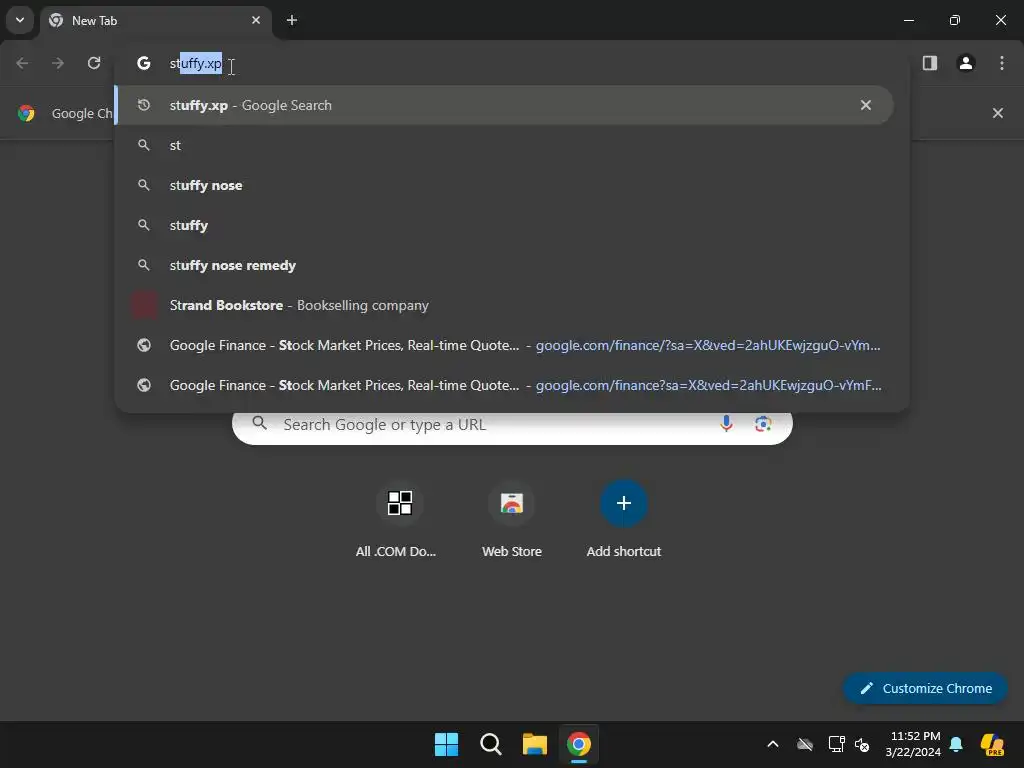Click magnifier icon in page search box
Image resolution: width=1024 pixels, height=768 pixels.
260,423
